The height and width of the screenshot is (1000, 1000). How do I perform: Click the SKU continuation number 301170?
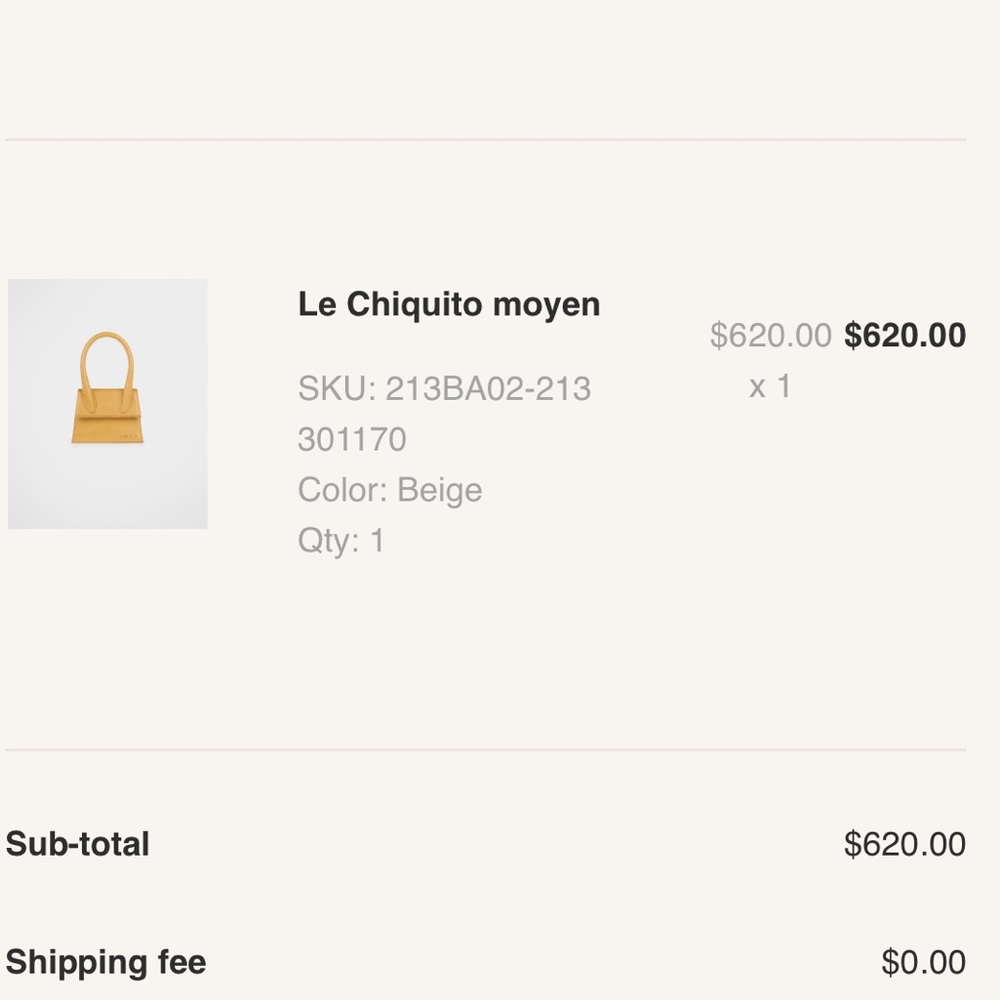click(x=352, y=439)
